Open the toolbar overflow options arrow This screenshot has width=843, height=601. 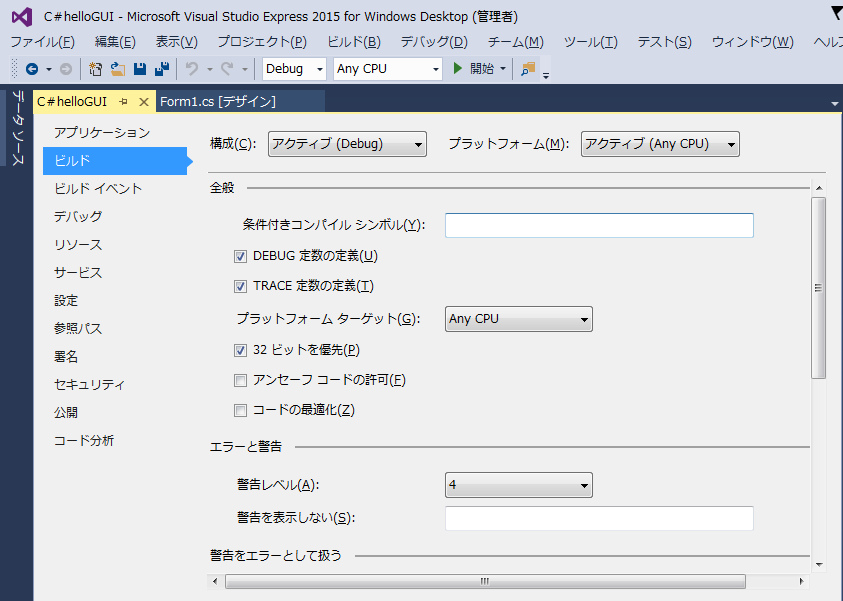click(546, 76)
